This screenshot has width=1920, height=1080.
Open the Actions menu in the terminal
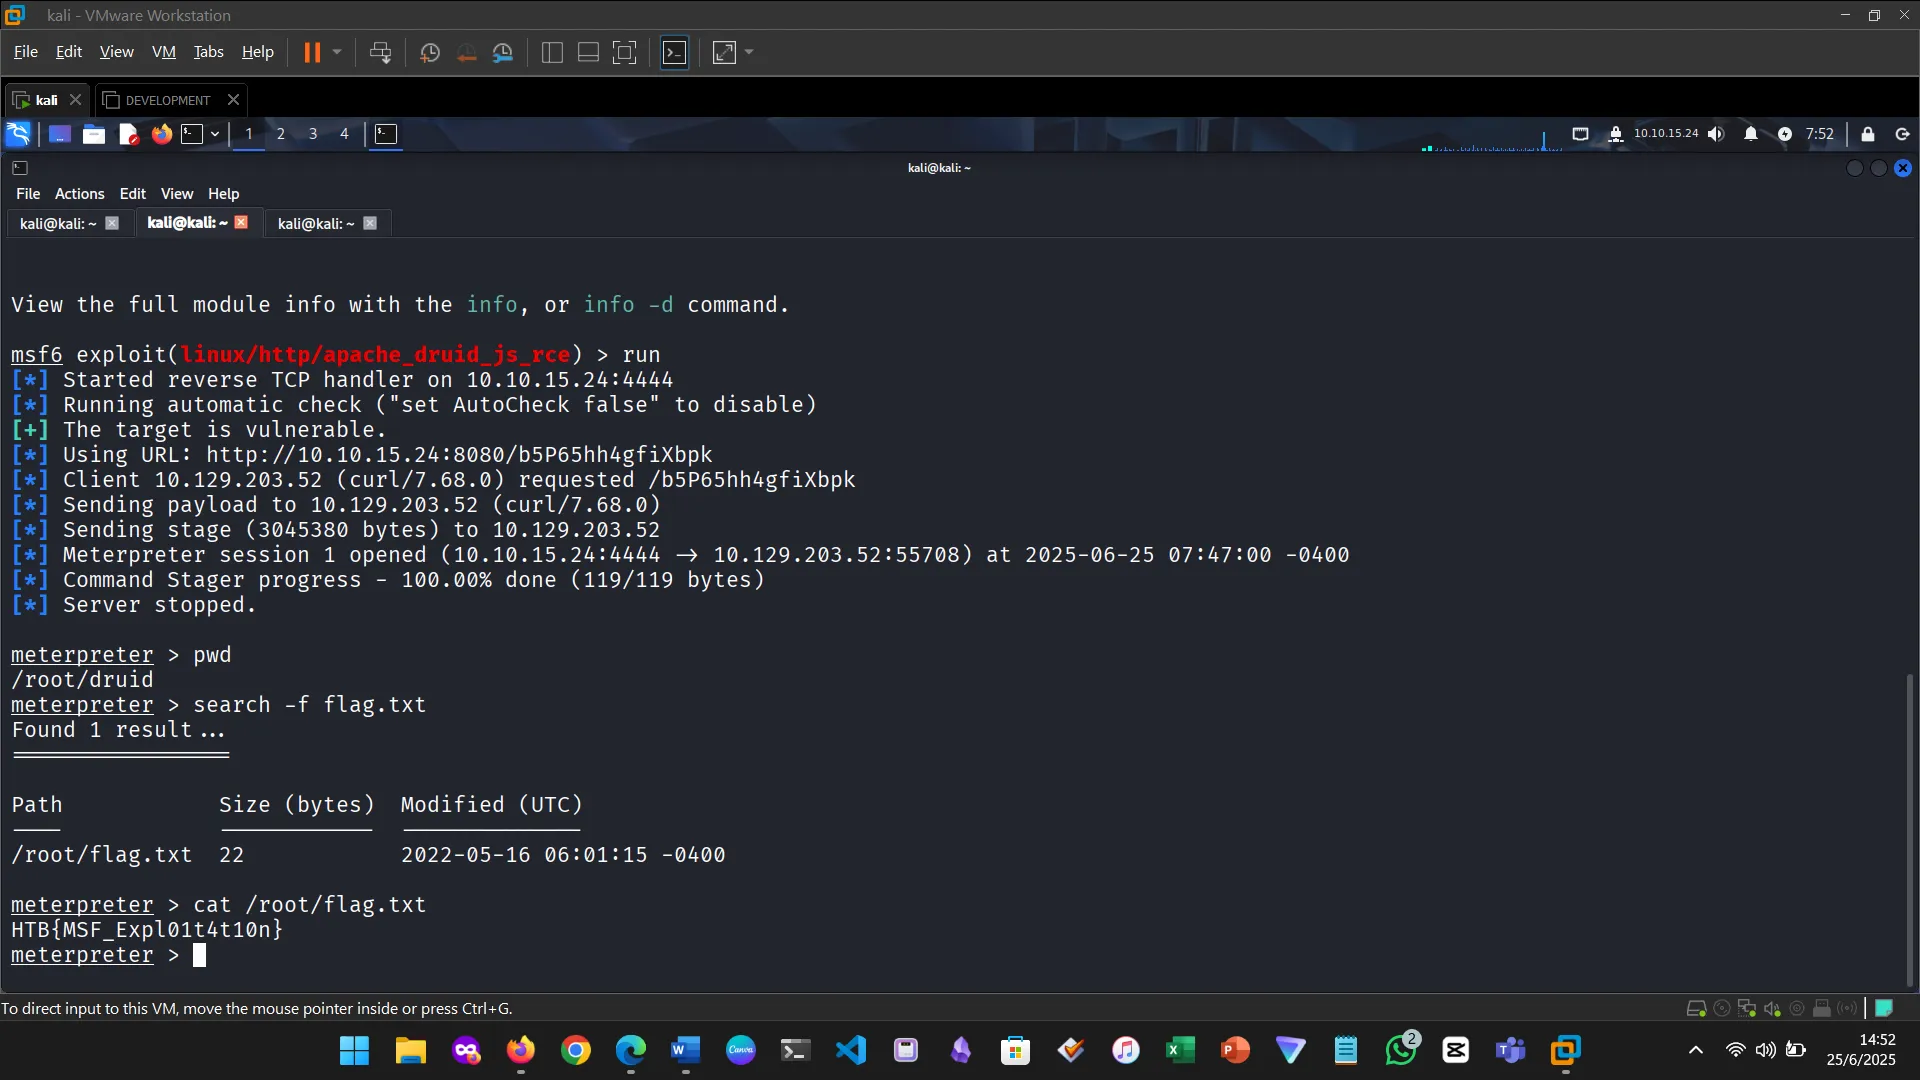click(79, 193)
